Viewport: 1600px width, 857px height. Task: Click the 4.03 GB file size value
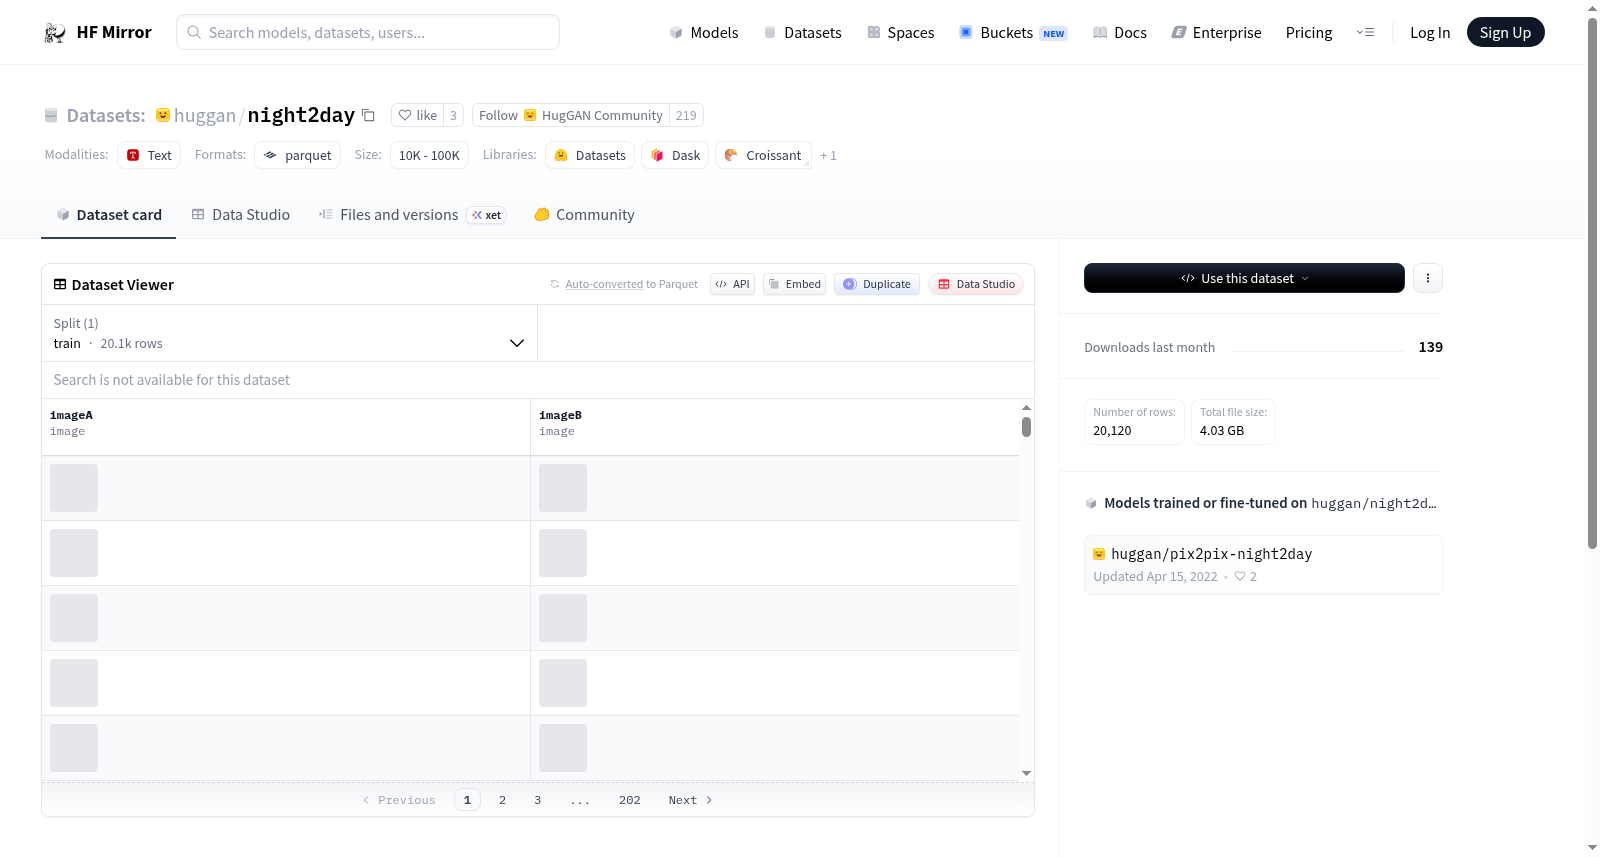pos(1222,431)
